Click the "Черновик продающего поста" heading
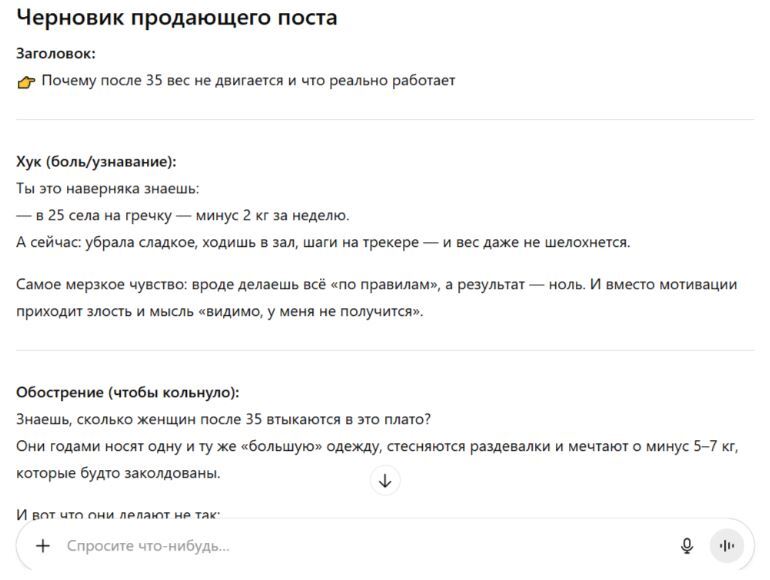This screenshot has height=580, width=770. click(x=177, y=18)
